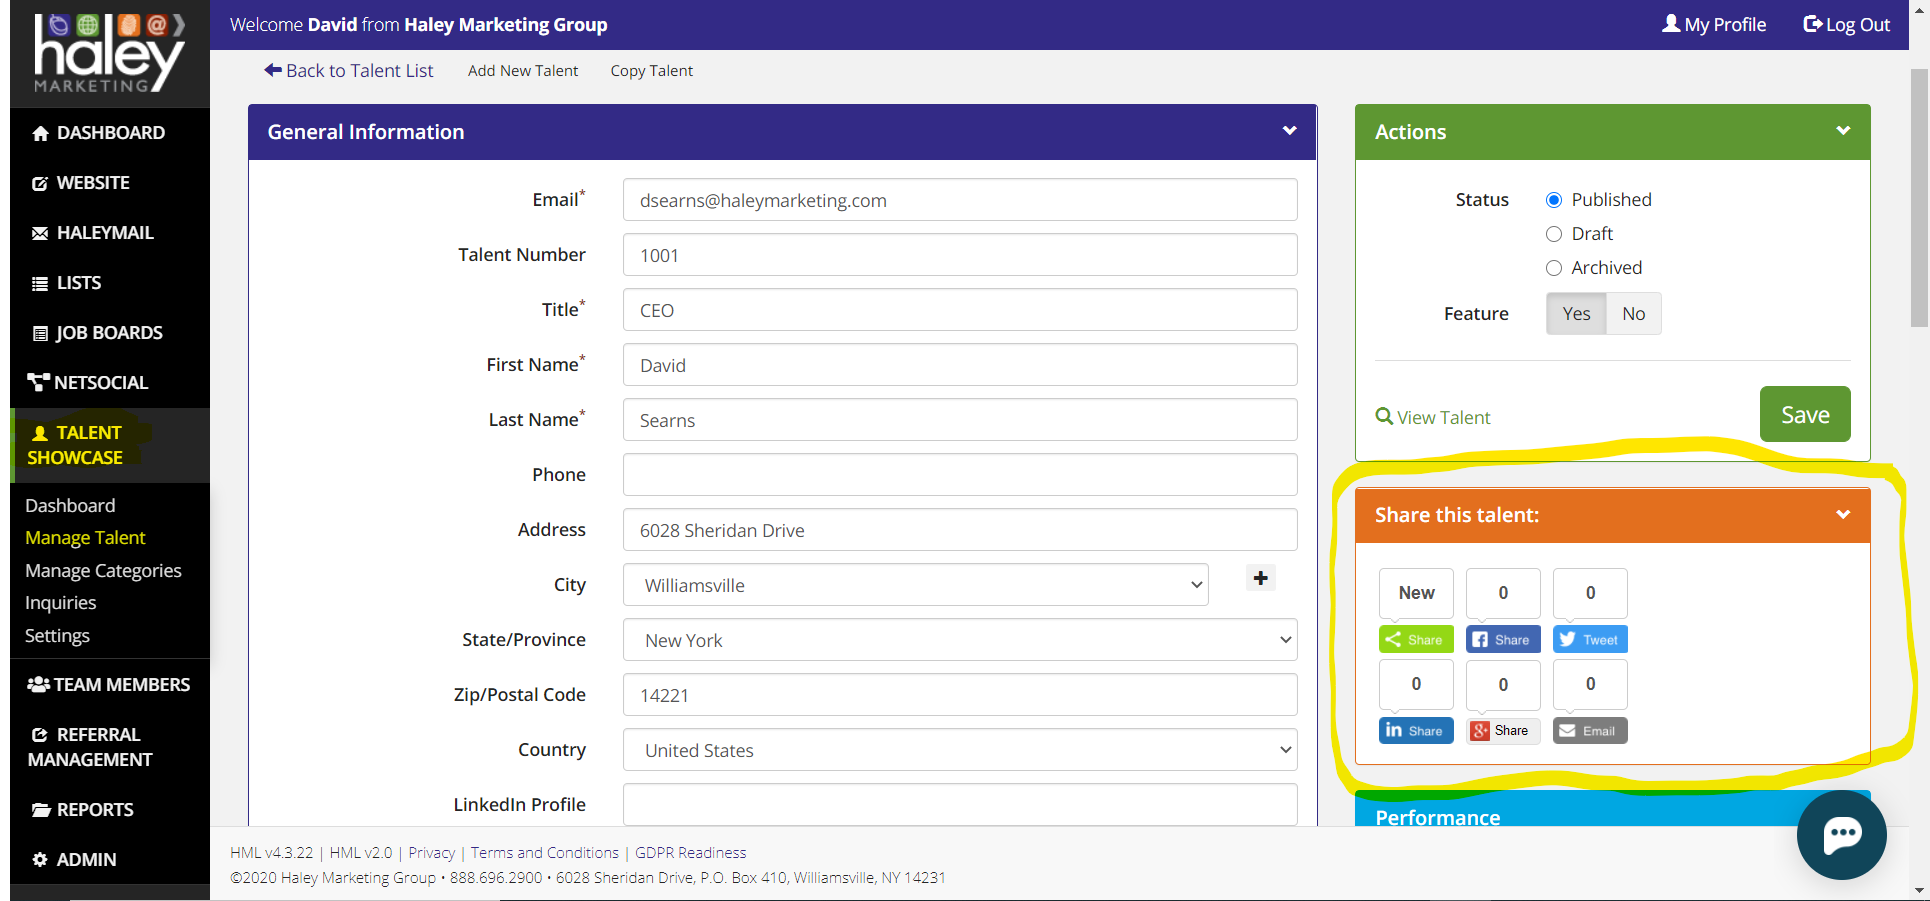
Task: Click the Performance panel header
Action: pyautogui.click(x=1612, y=810)
